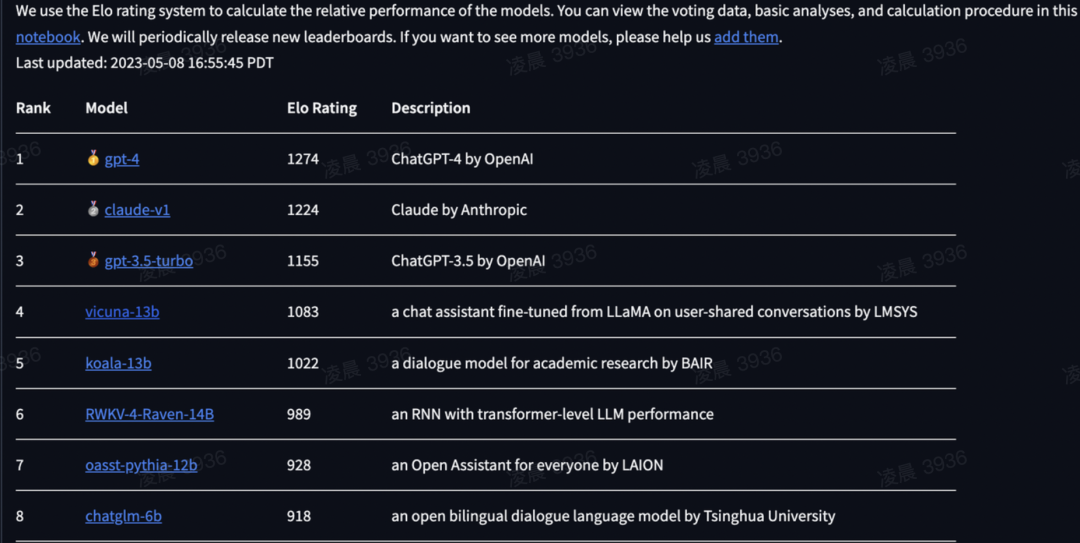This screenshot has width=1080, height=543.
Task: Open the chatglm-6b model link
Action: click(123, 516)
